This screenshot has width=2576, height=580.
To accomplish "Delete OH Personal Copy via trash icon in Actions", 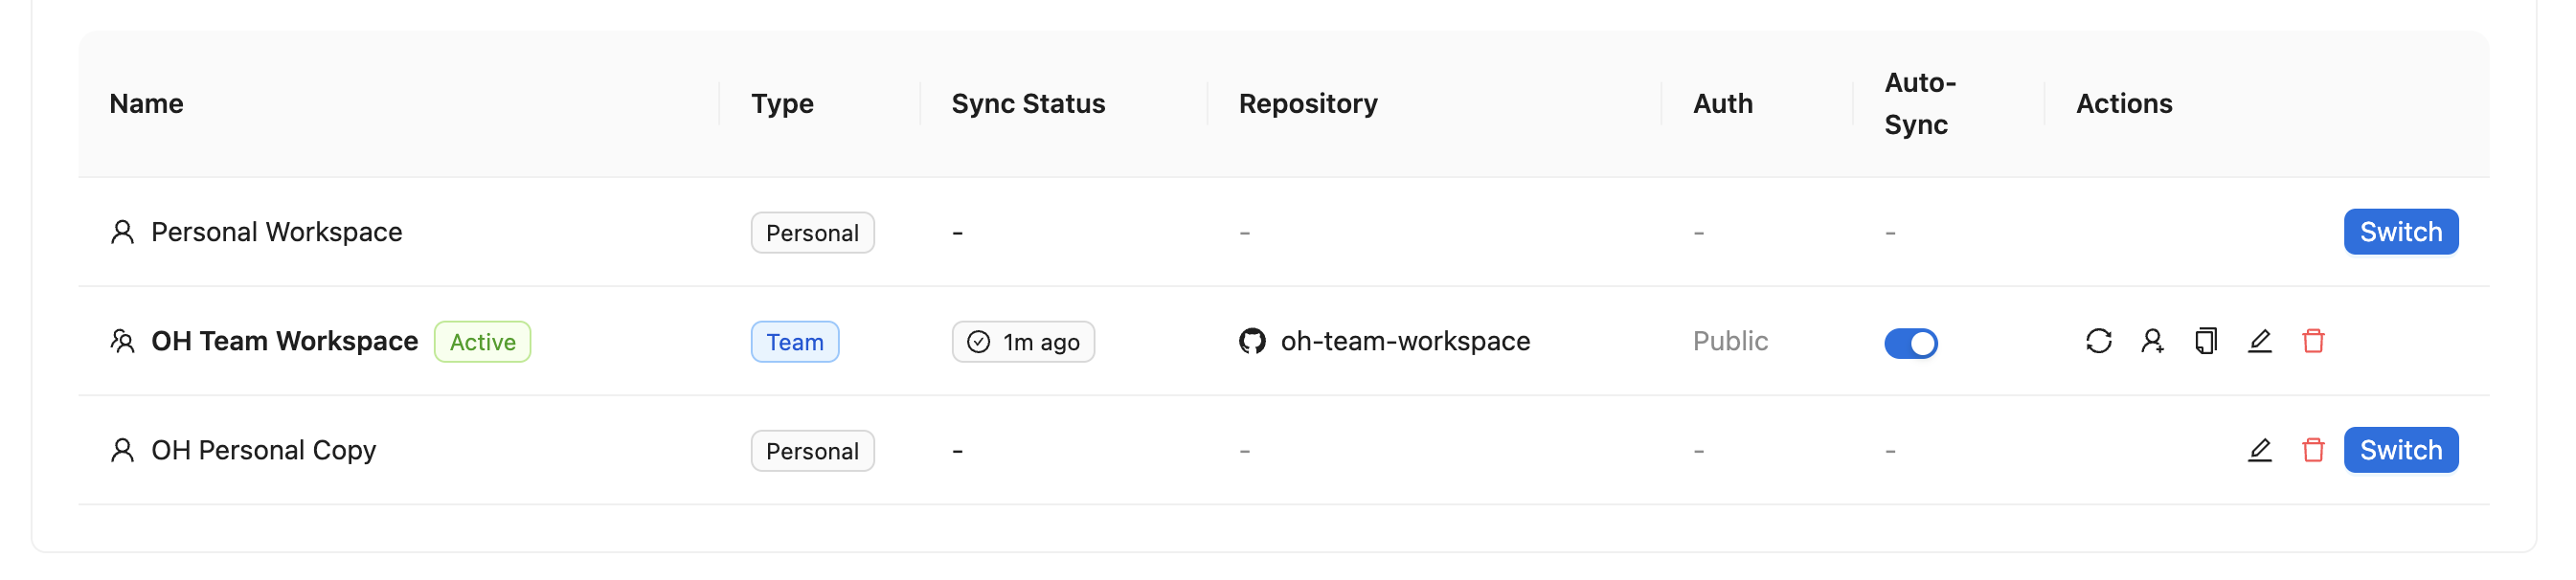I will (x=2314, y=450).
